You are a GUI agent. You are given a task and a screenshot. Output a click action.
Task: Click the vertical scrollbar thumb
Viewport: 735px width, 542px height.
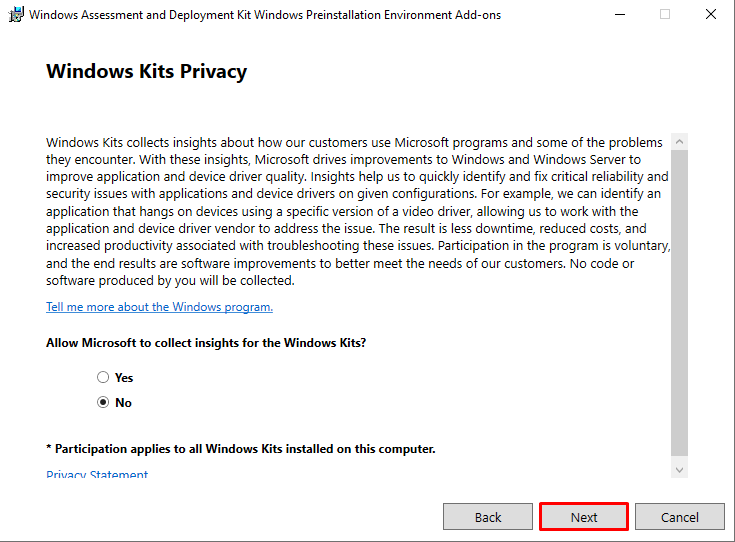[679, 303]
